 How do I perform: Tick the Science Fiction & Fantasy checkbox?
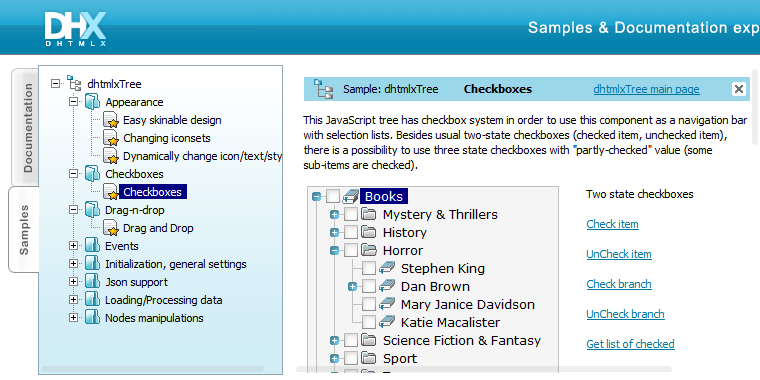coord(351,341)
